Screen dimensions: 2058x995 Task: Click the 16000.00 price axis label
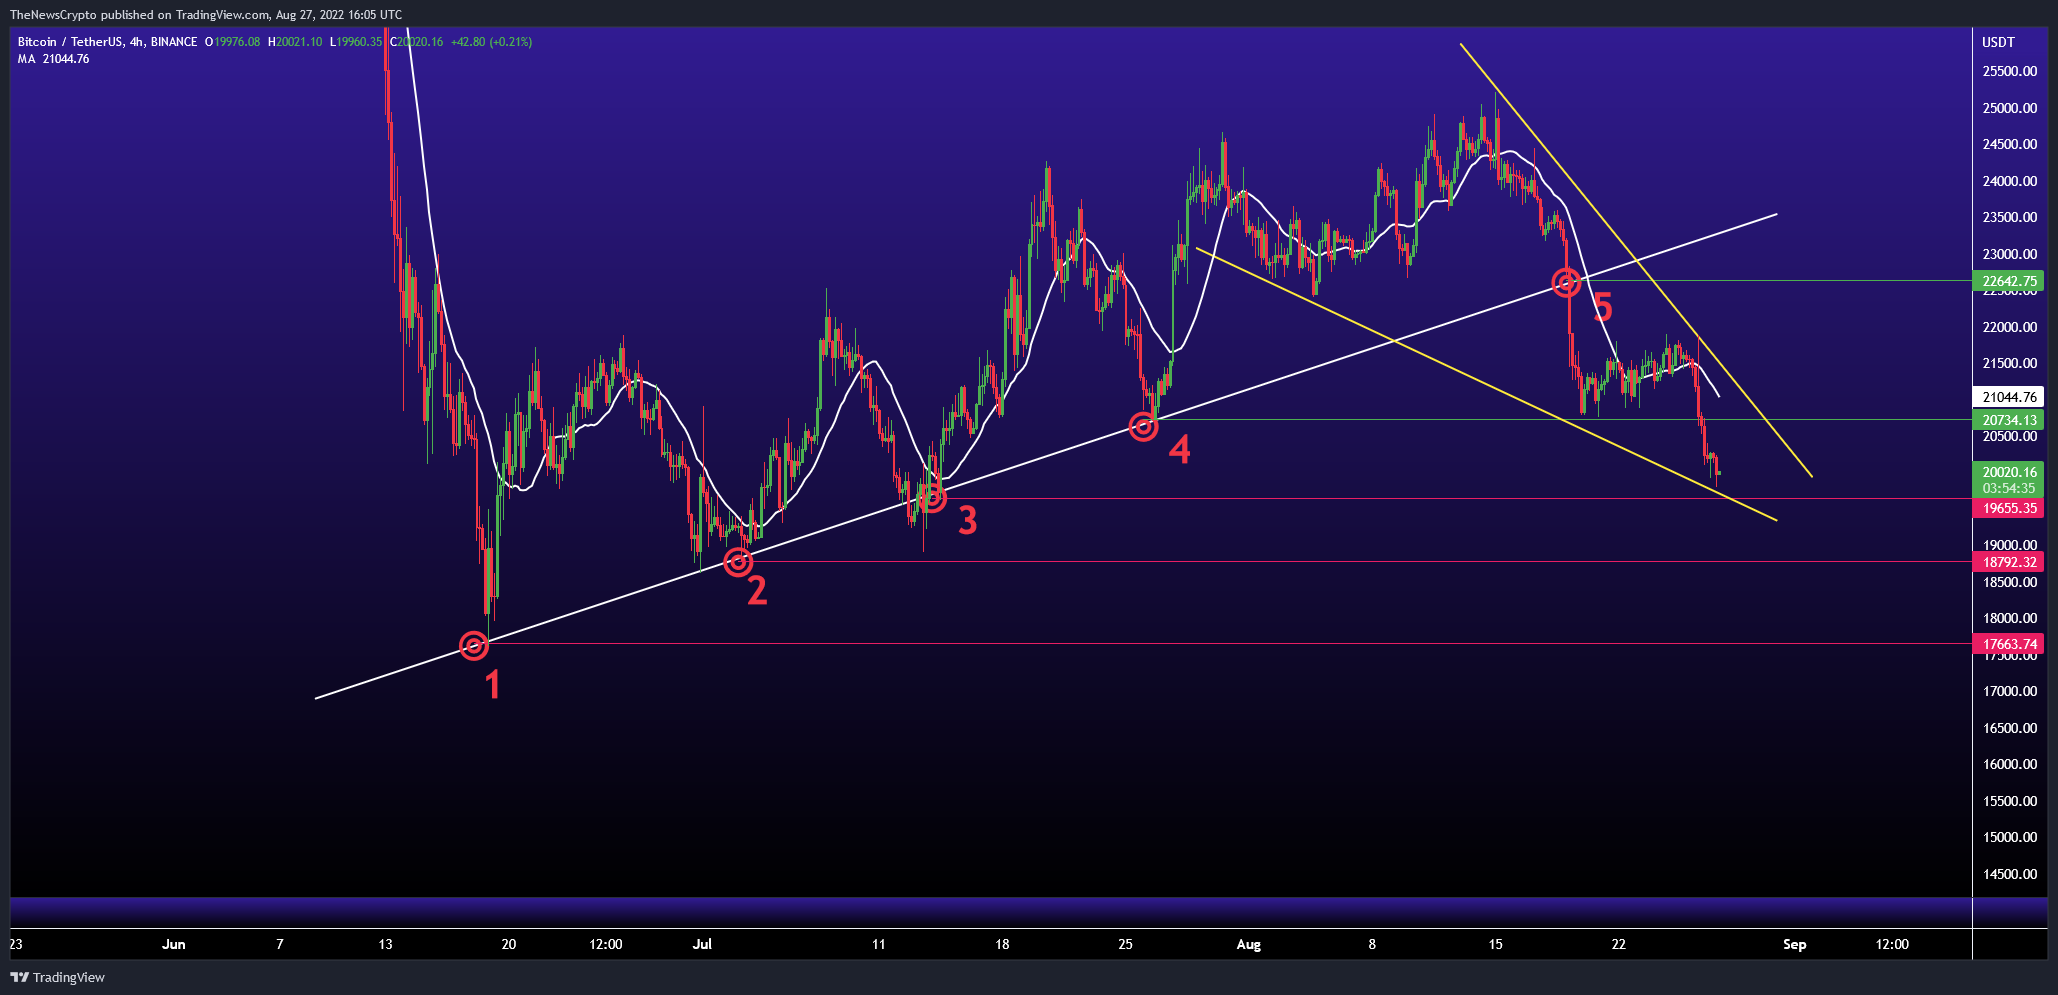2010,764
